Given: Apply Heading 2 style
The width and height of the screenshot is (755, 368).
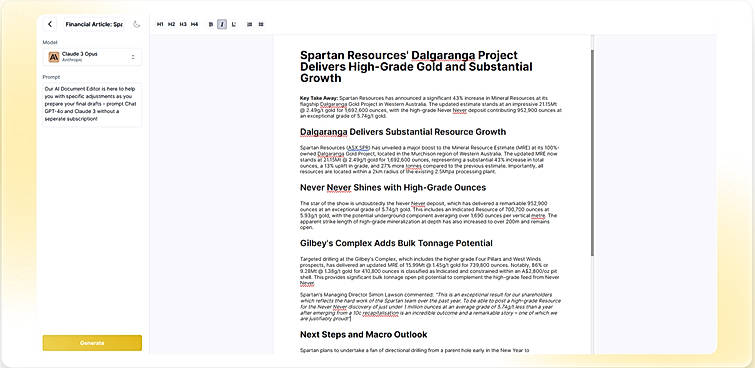Looking at the screenshot, I should (171, 24).
